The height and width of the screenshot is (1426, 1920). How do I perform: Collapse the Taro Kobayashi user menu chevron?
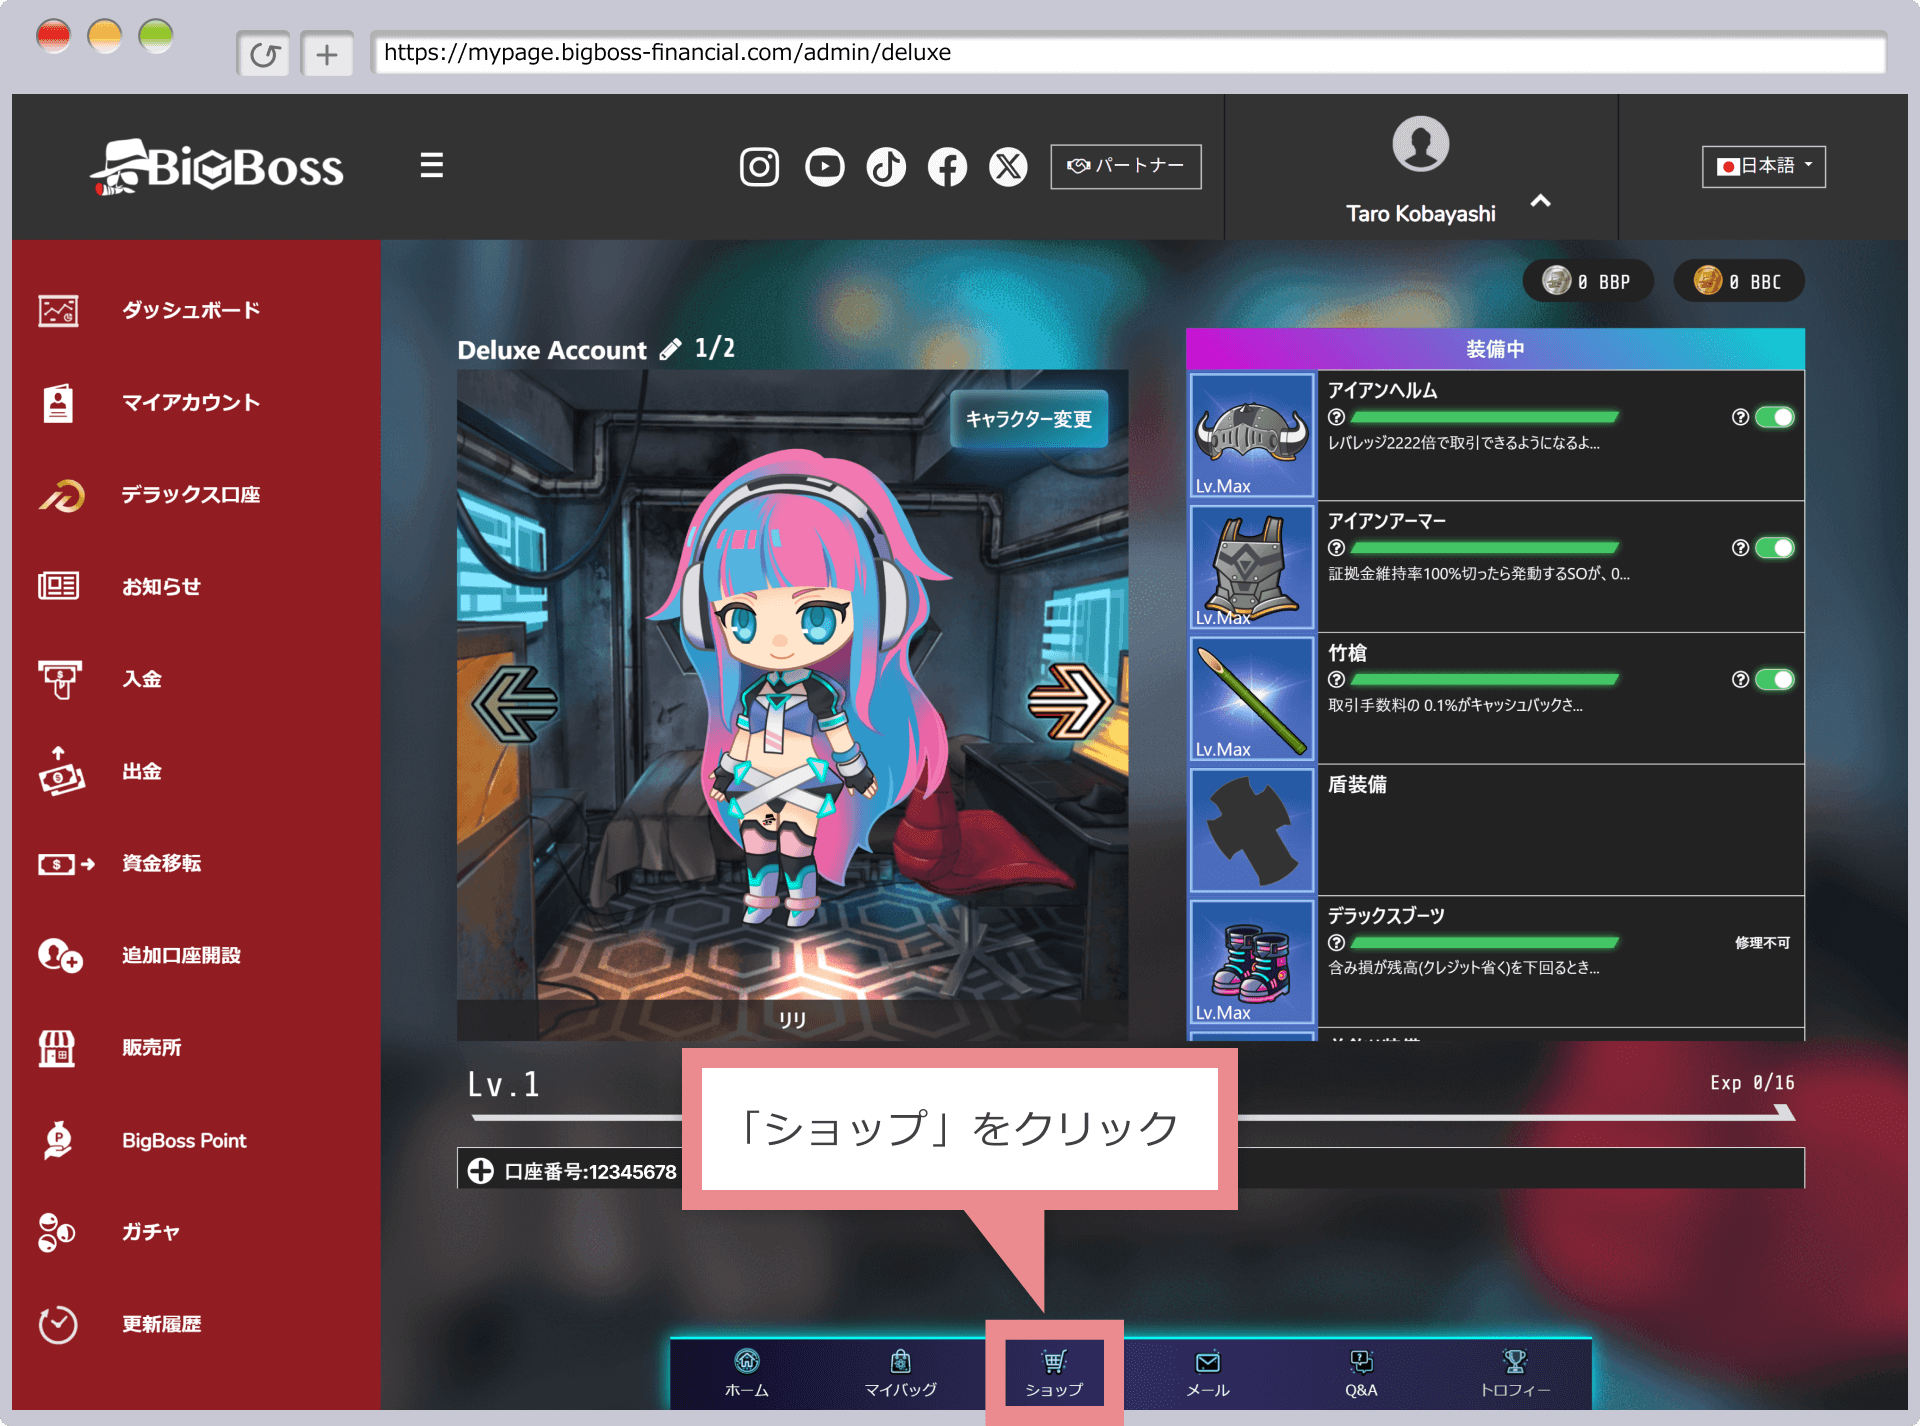click(1540, 201)
